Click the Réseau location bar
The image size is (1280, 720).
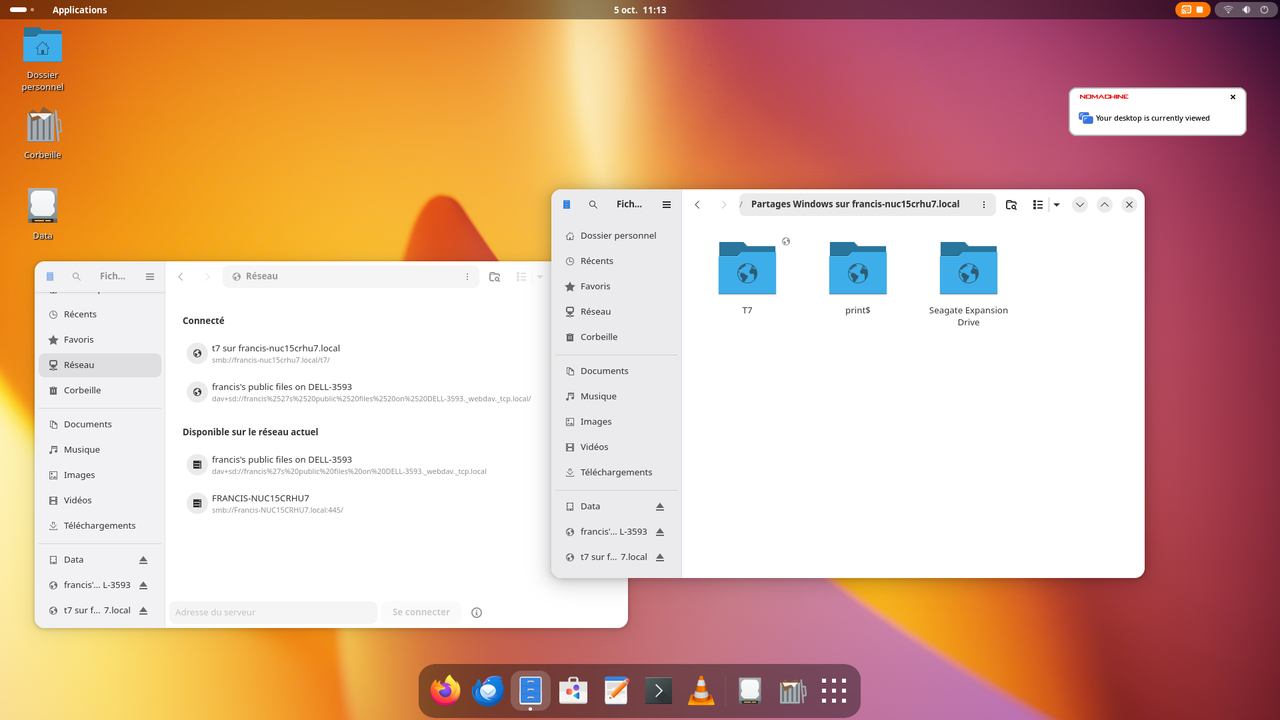click(x=350, y=276)
